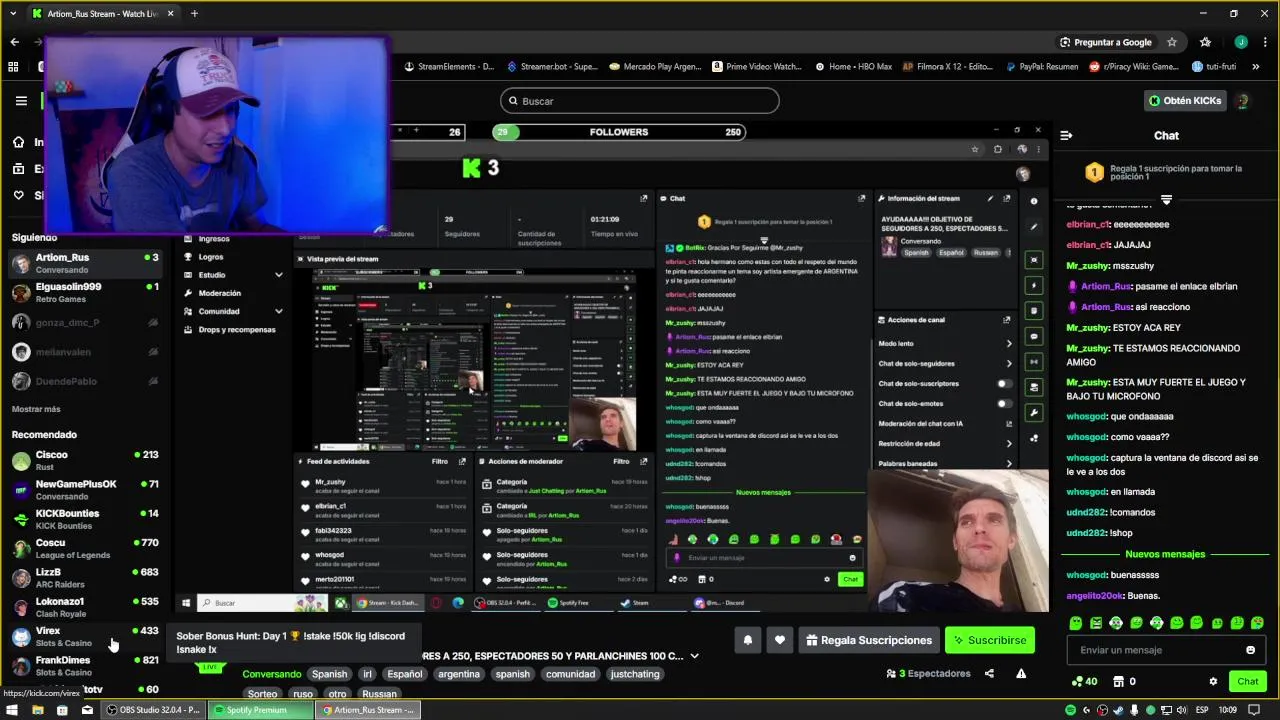Open the Sorteo tag
The width and height of the screenshot is (1280, 720).
[x=262, y=693]
